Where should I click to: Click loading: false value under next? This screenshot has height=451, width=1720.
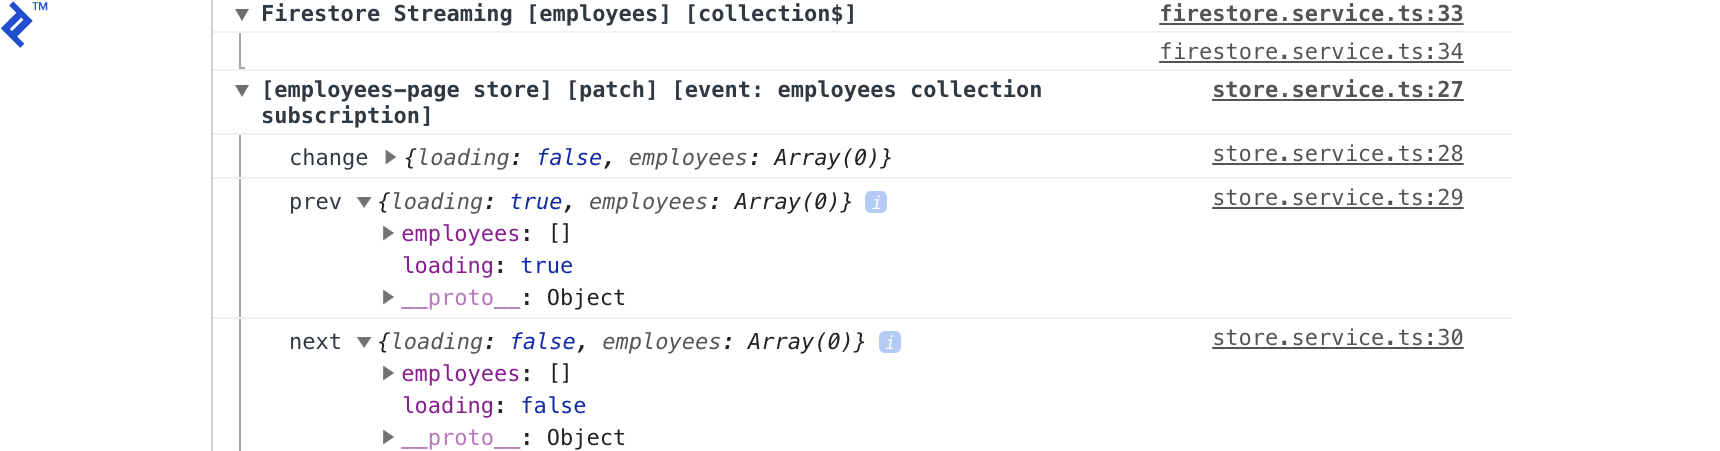[553, 406]
